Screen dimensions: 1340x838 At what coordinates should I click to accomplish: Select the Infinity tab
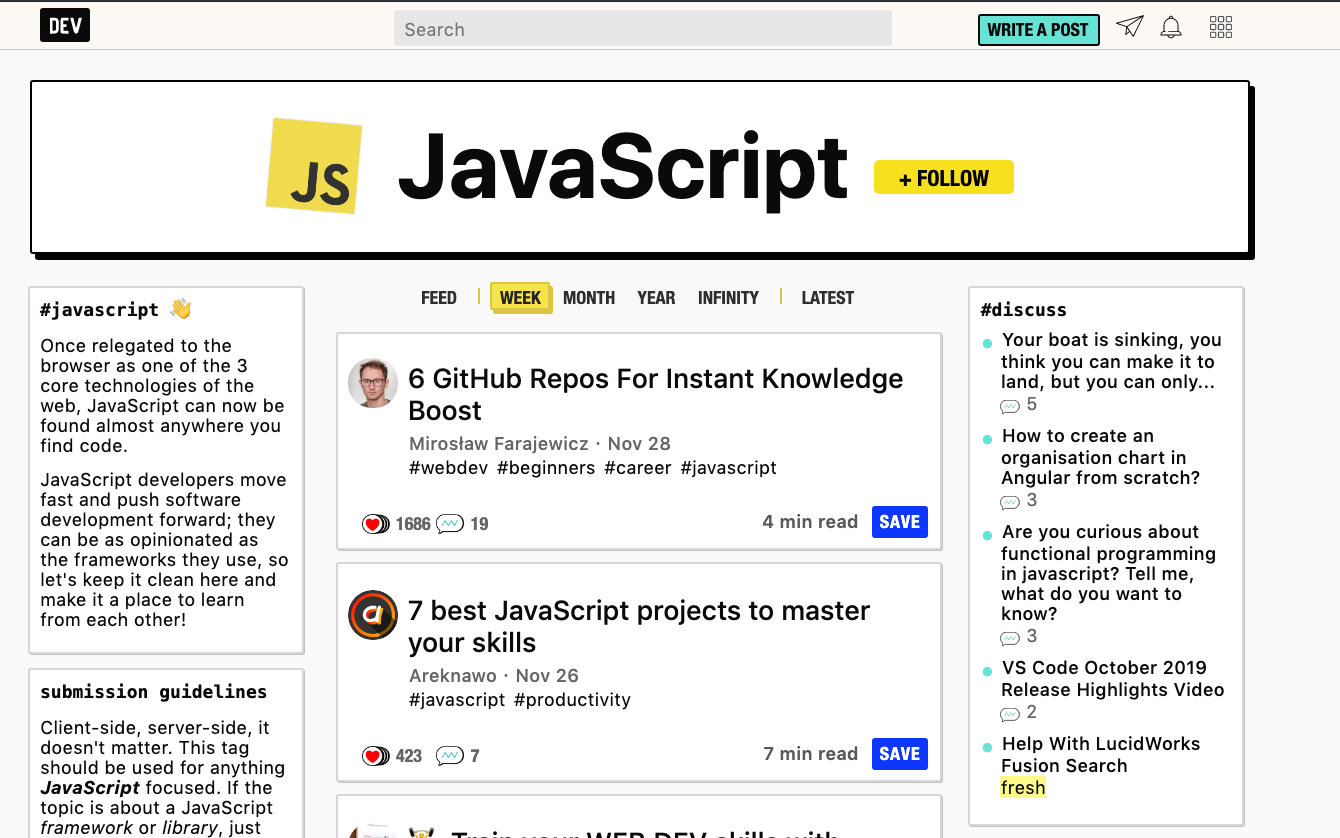tap(728, 298)
